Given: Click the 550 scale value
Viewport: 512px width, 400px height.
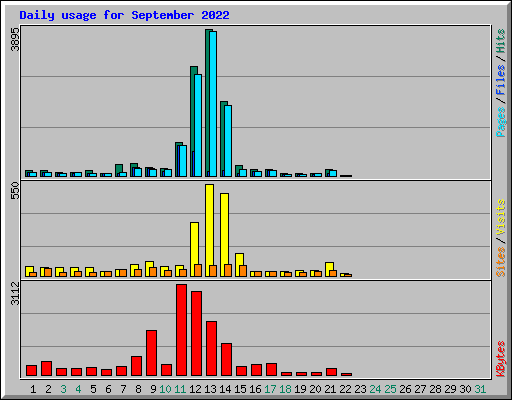Looking at the screenshot, I should click(x=15, y=190).
